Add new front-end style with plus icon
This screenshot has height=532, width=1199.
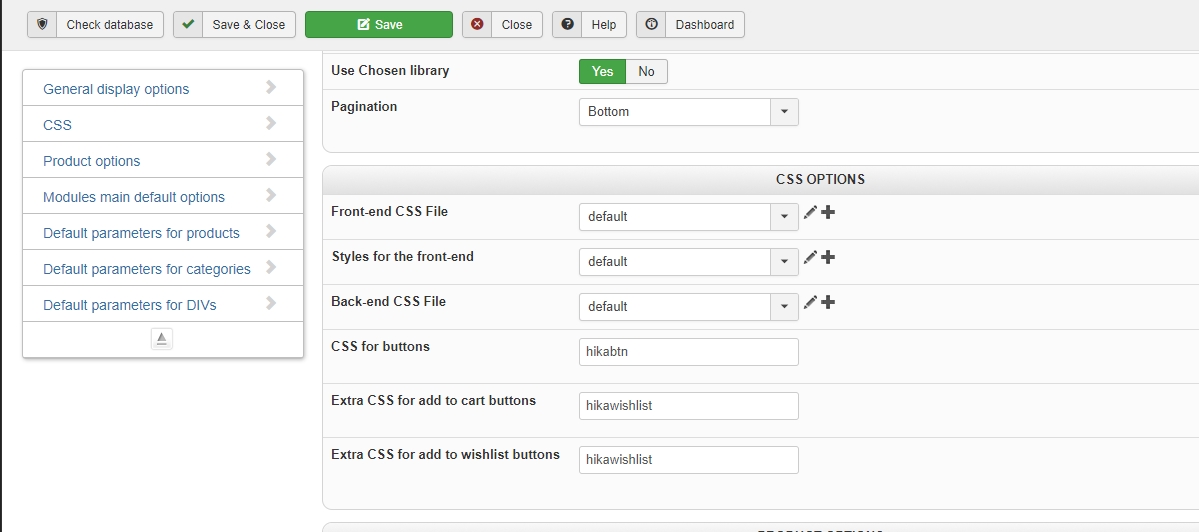tap(828, 258)
